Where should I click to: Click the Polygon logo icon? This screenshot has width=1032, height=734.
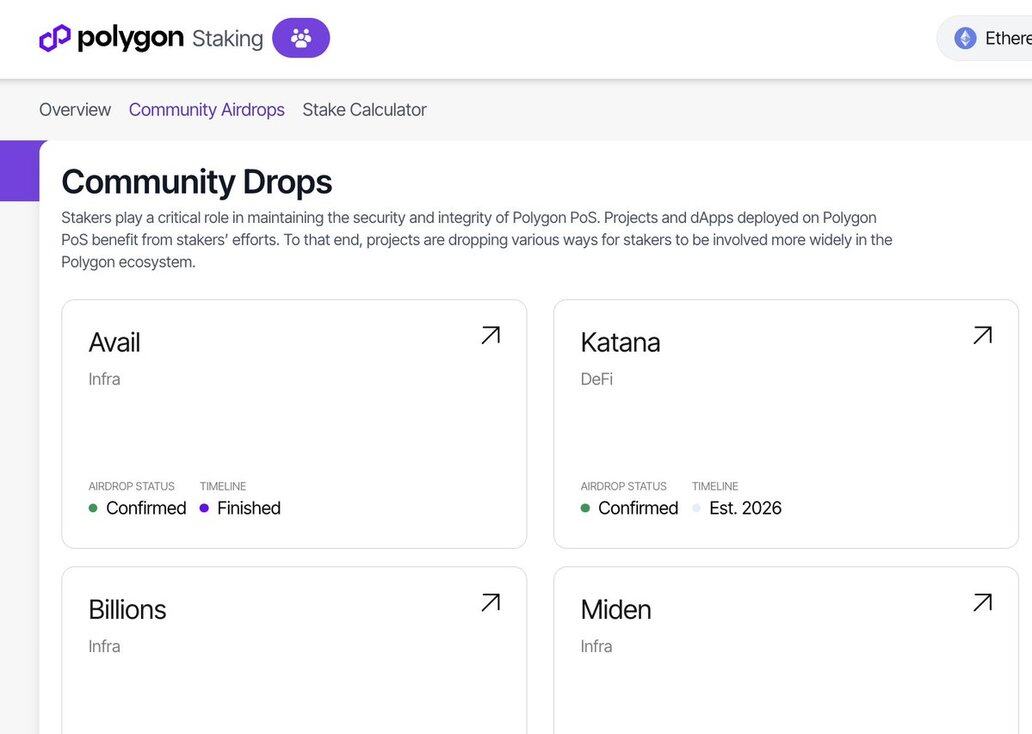(x=55, y=38)
